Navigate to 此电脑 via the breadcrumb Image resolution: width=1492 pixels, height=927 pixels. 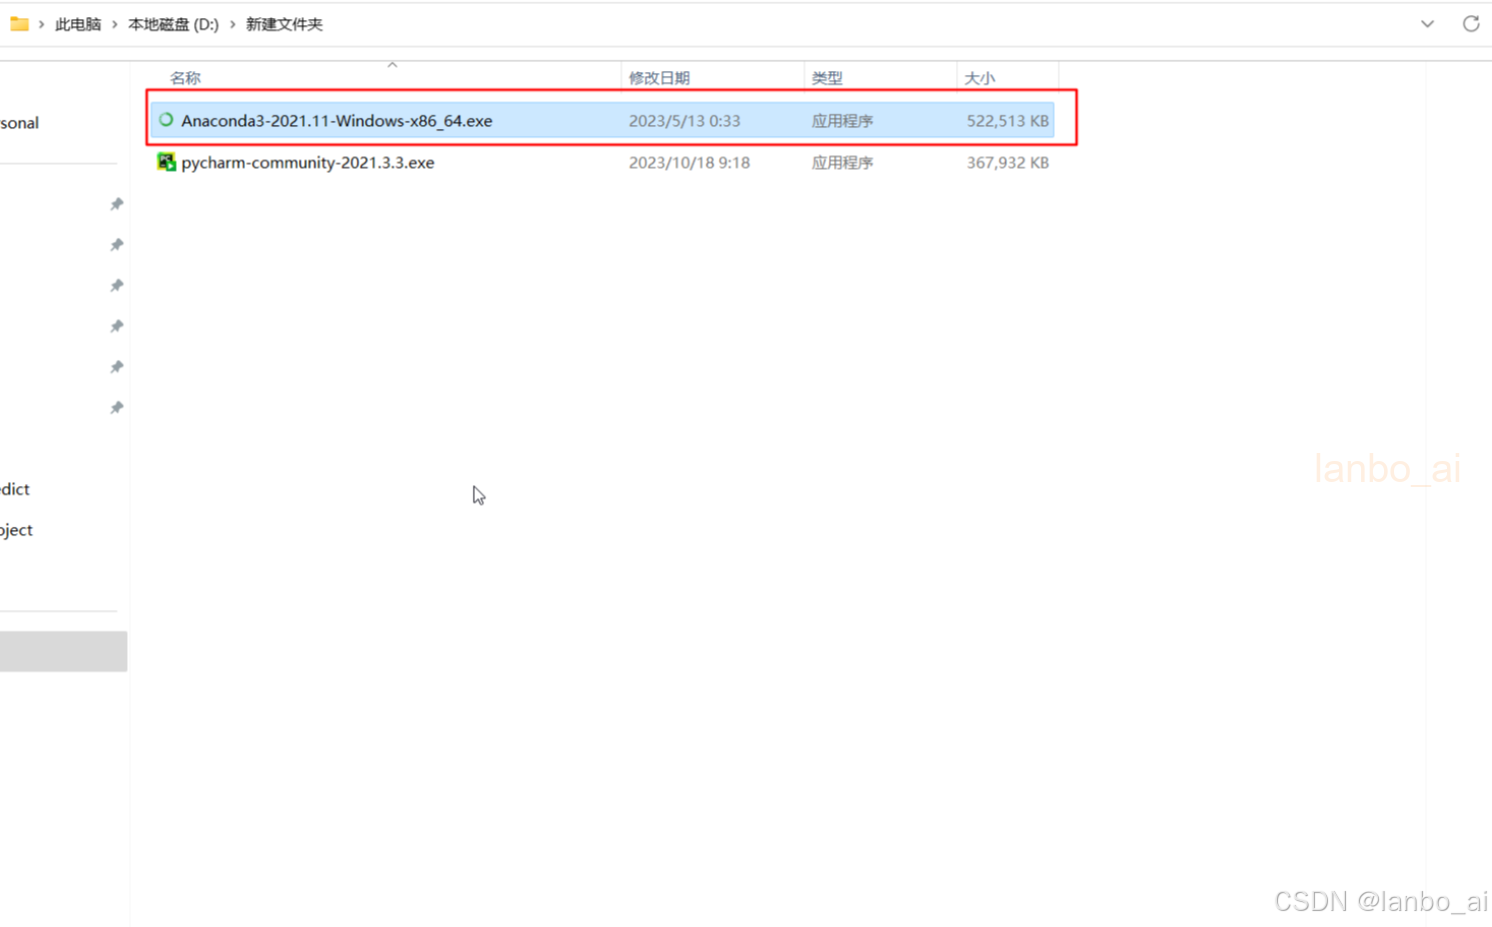click(x=78, y=23)
